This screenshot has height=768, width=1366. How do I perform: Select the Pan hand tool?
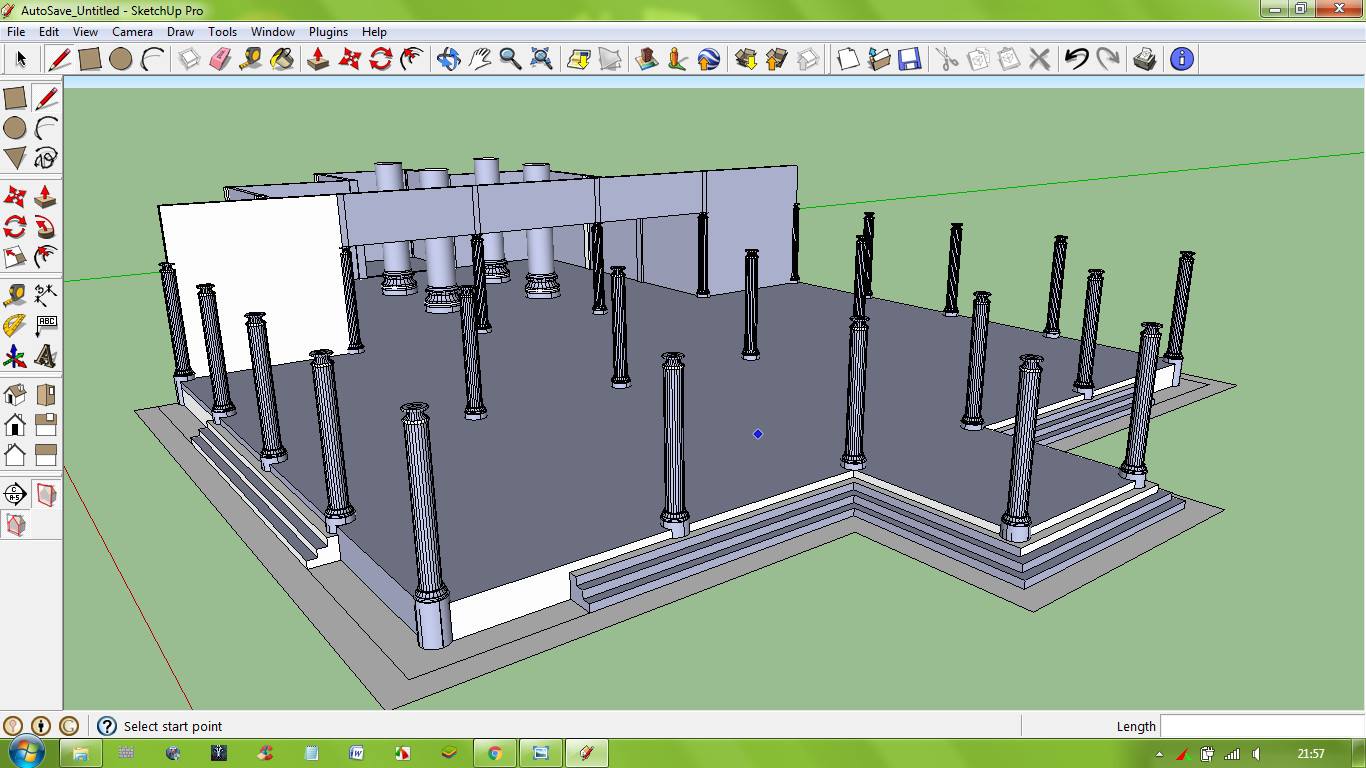479,59
